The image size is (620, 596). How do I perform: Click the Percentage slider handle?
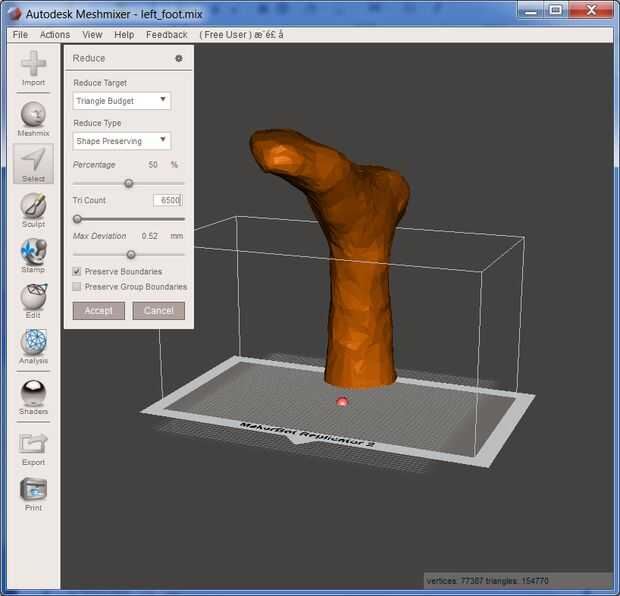(x=129, y=183)
